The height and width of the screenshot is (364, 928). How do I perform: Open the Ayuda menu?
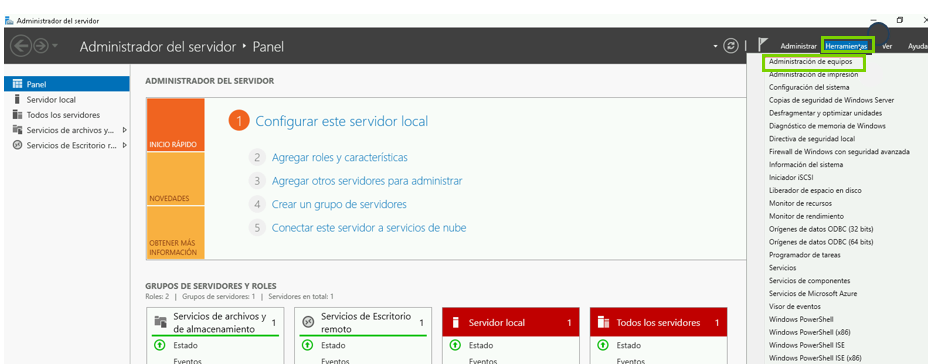(x=917, y=46)
